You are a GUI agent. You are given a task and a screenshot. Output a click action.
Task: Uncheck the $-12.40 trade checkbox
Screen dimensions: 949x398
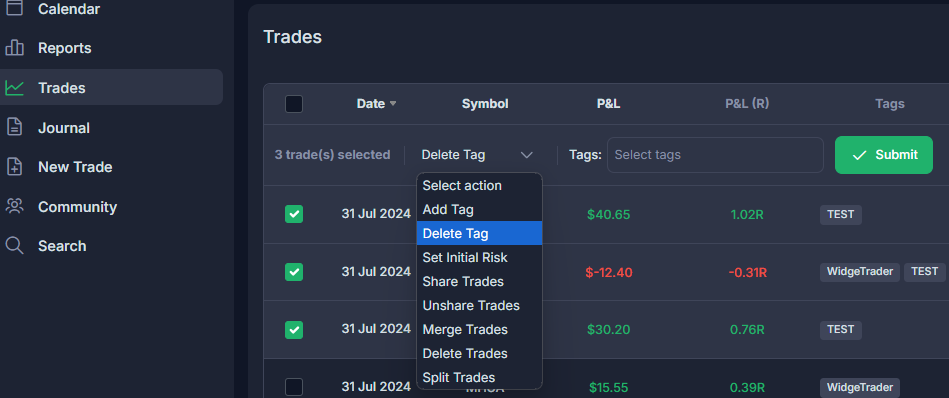tap(294, 272)
